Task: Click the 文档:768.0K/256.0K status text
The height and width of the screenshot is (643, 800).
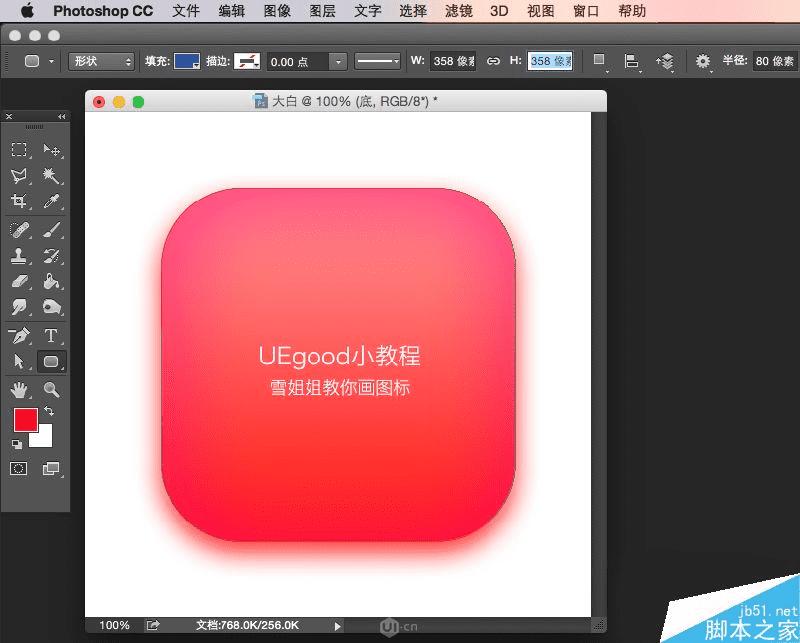Action: tap(247, 625)
